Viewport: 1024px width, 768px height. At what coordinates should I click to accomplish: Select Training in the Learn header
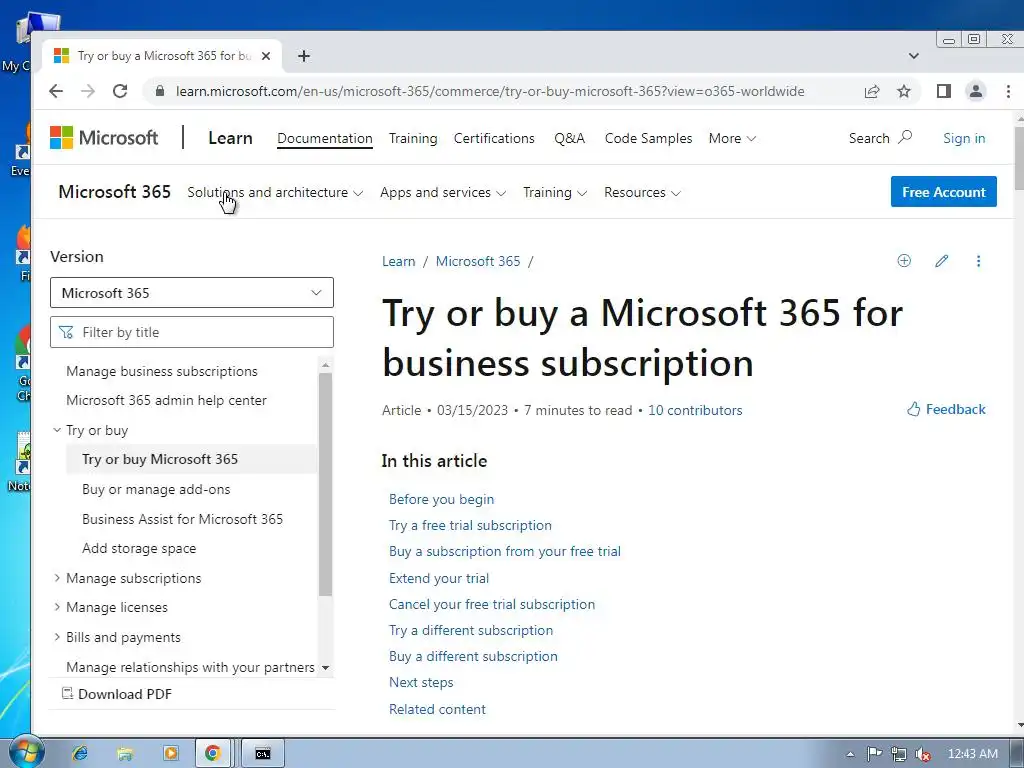point(413,138)
